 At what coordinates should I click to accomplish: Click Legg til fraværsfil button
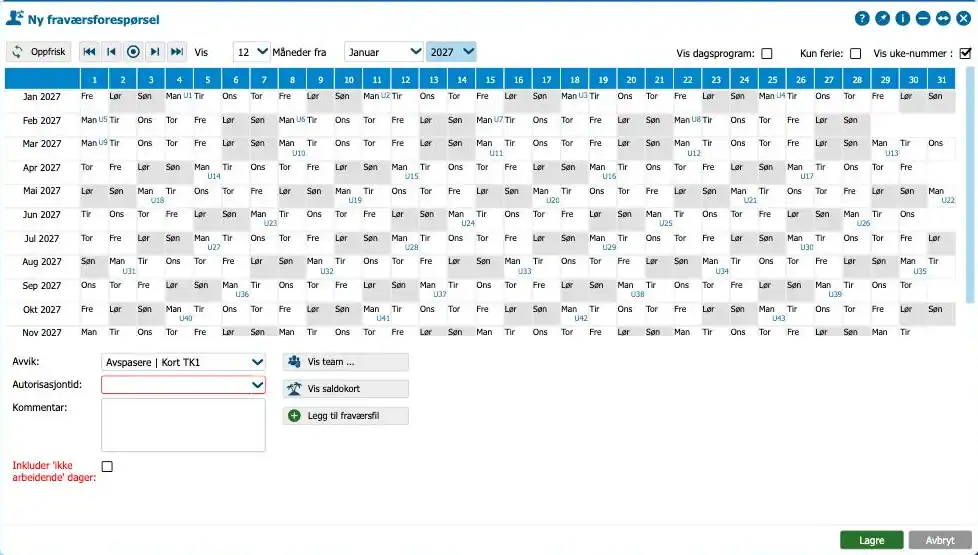click(346, 415)
